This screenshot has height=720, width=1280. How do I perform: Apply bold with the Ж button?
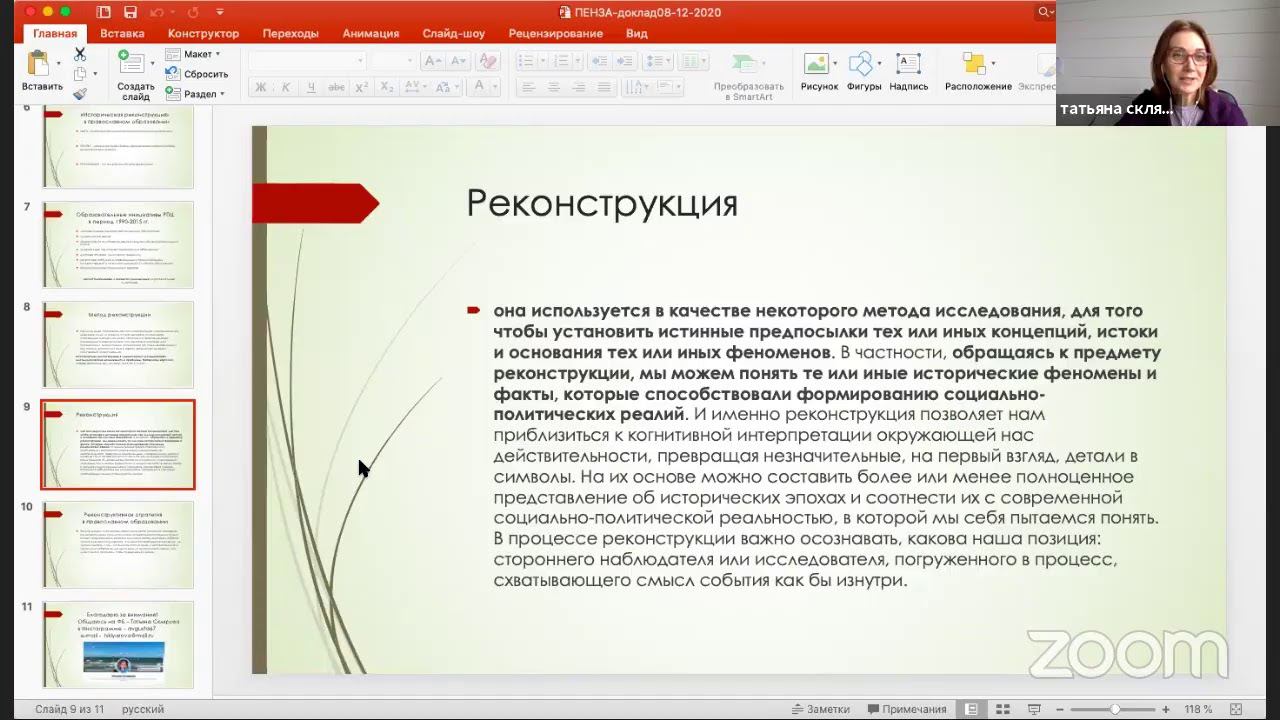[x=261, y=87]
